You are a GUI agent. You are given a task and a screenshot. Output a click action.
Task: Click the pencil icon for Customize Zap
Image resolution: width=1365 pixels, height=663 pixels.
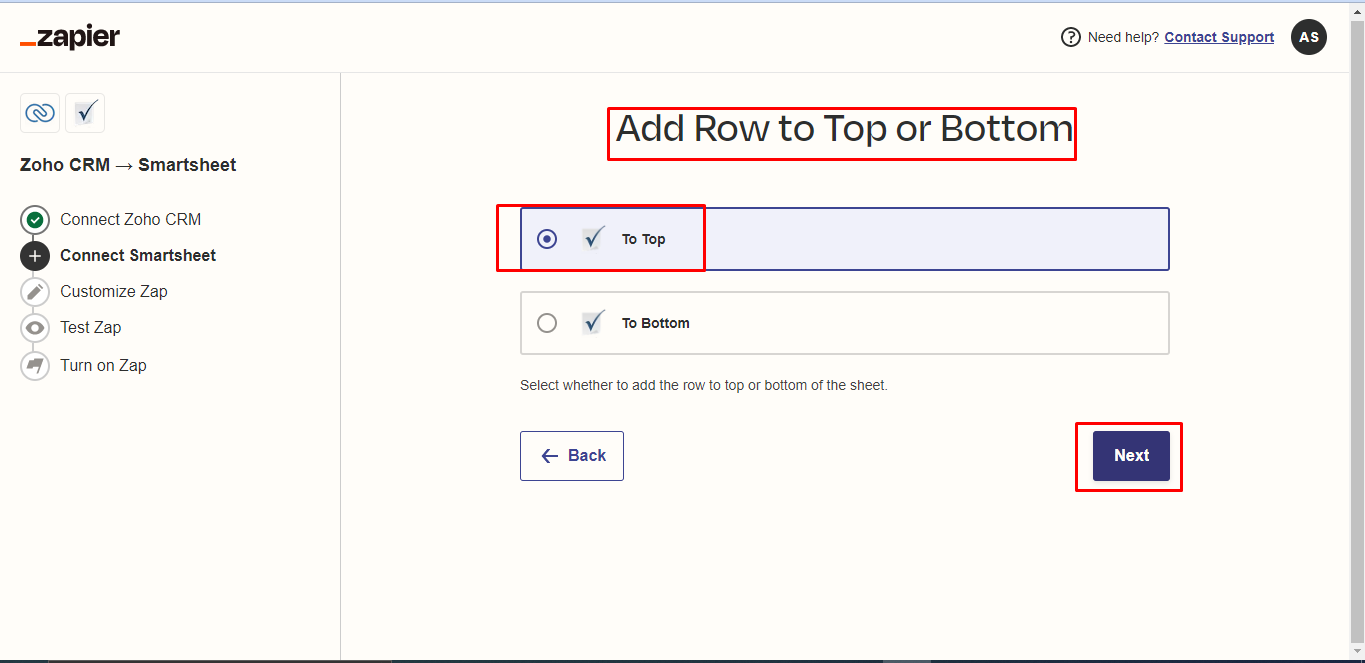click(35, 291)
